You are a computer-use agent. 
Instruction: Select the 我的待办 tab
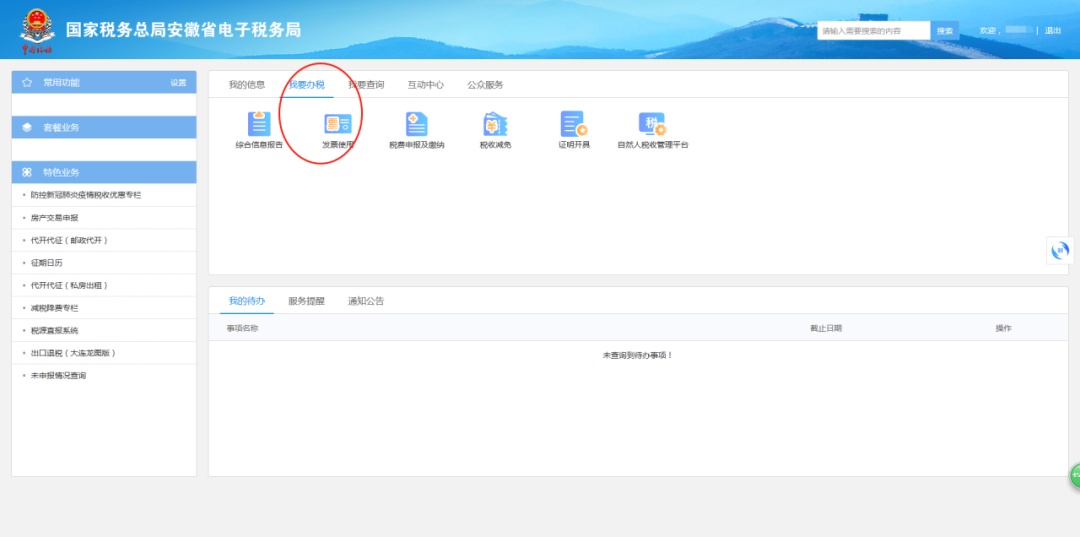click(x=247, y=301)
